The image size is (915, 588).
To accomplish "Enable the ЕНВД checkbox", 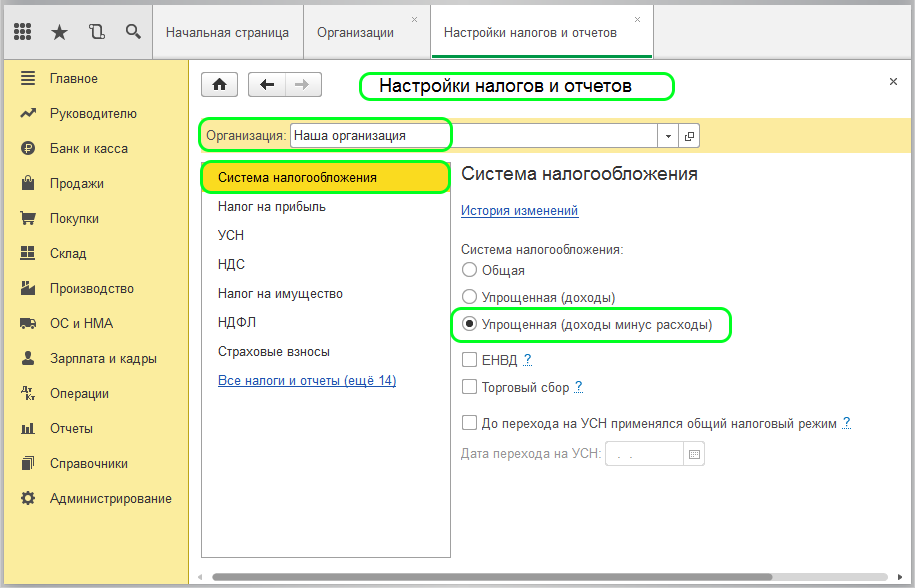I will [x=469, y=360].
